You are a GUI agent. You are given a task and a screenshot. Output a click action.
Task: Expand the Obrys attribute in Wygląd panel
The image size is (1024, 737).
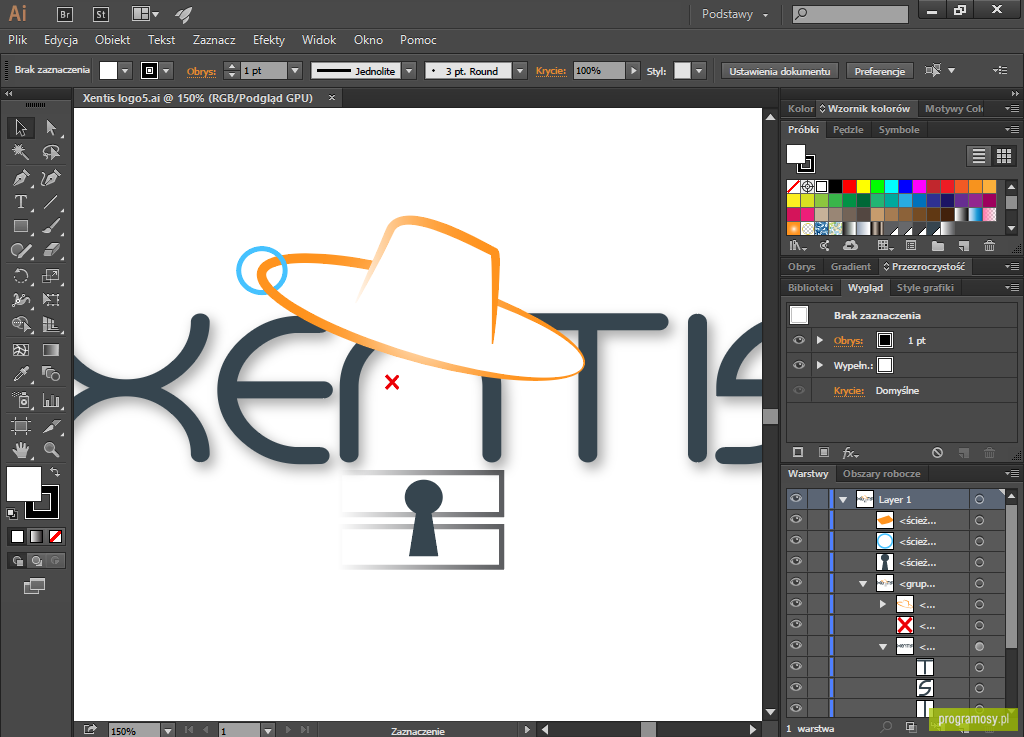pyautogui.click(x=820, y=340)
